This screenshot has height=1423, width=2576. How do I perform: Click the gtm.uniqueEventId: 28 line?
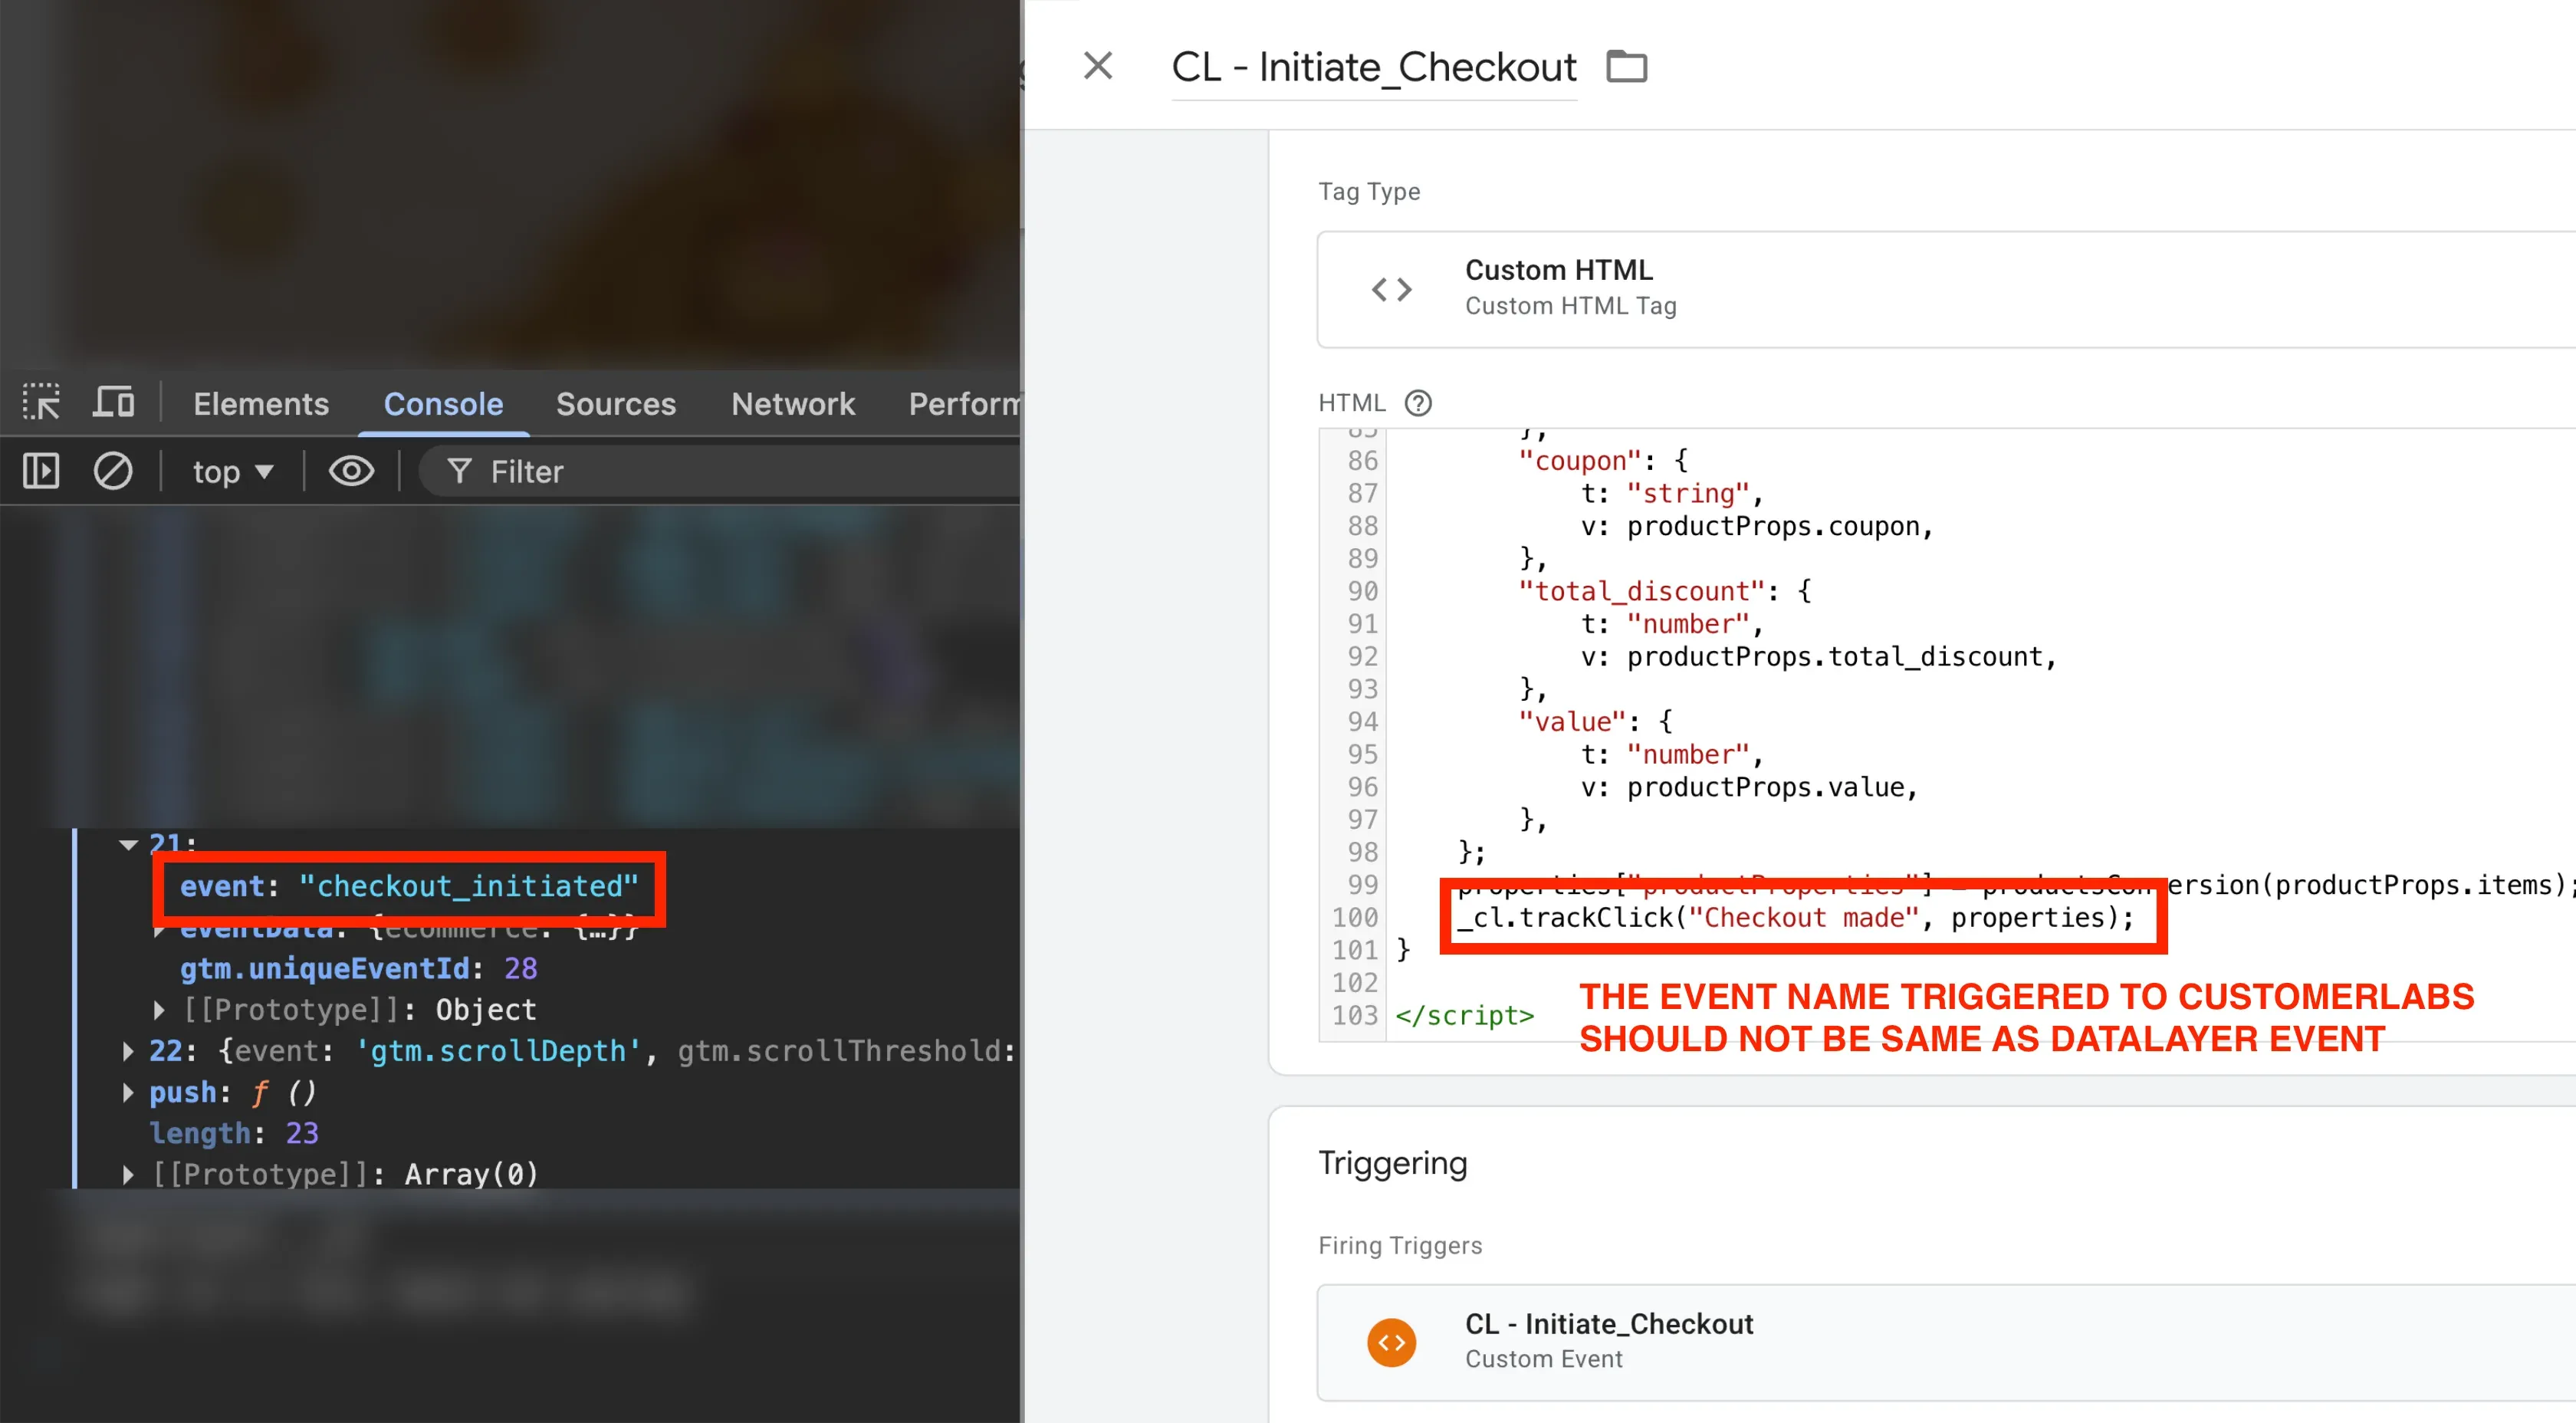358,968
